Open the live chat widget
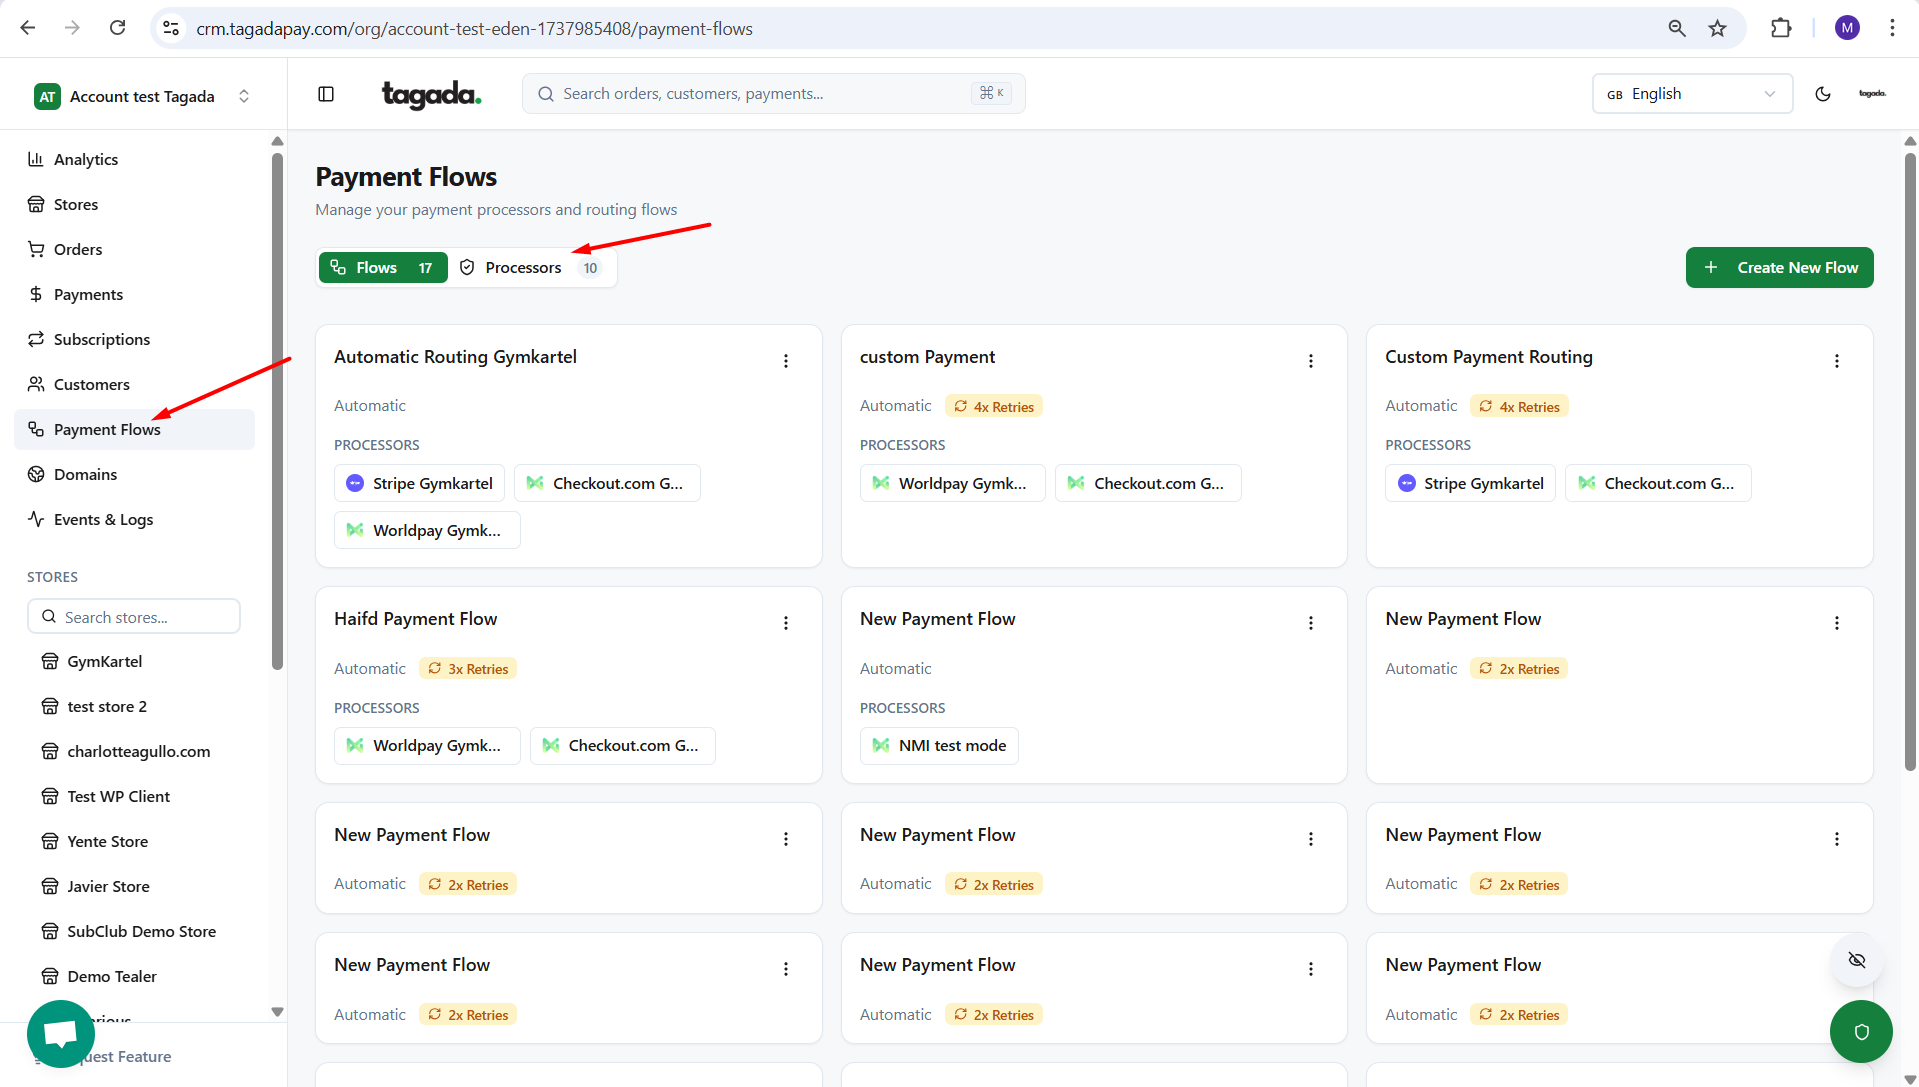Screen dimensions: 1919x1087 [60, 1033]
